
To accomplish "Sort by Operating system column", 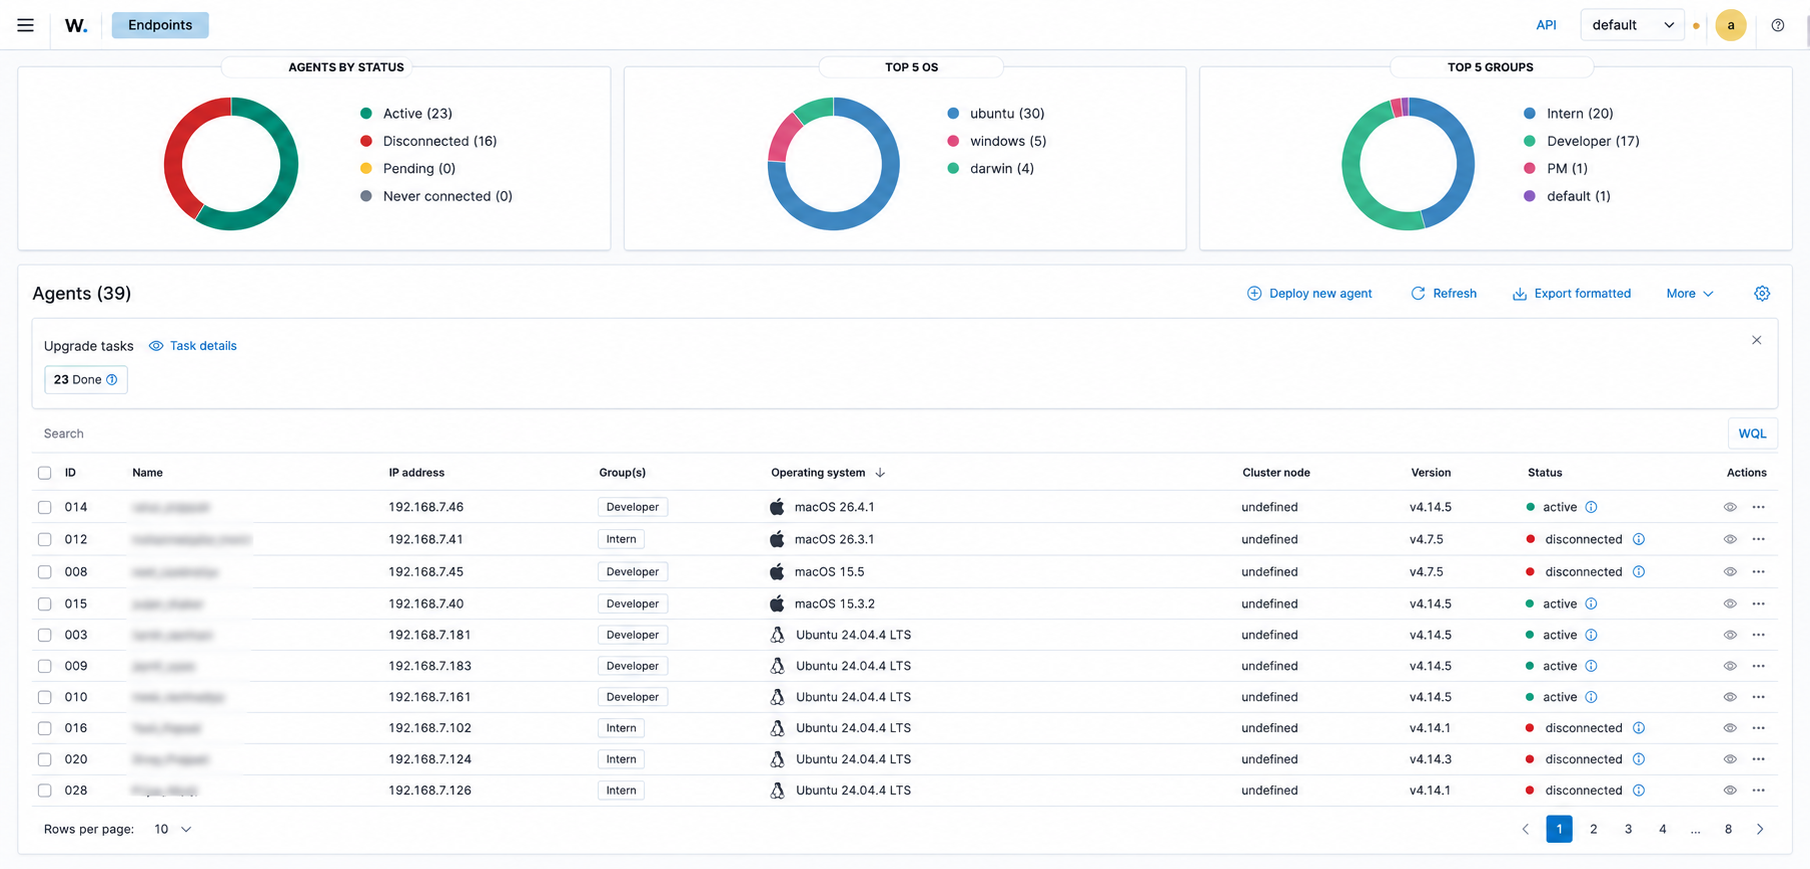I will [828, 473].
